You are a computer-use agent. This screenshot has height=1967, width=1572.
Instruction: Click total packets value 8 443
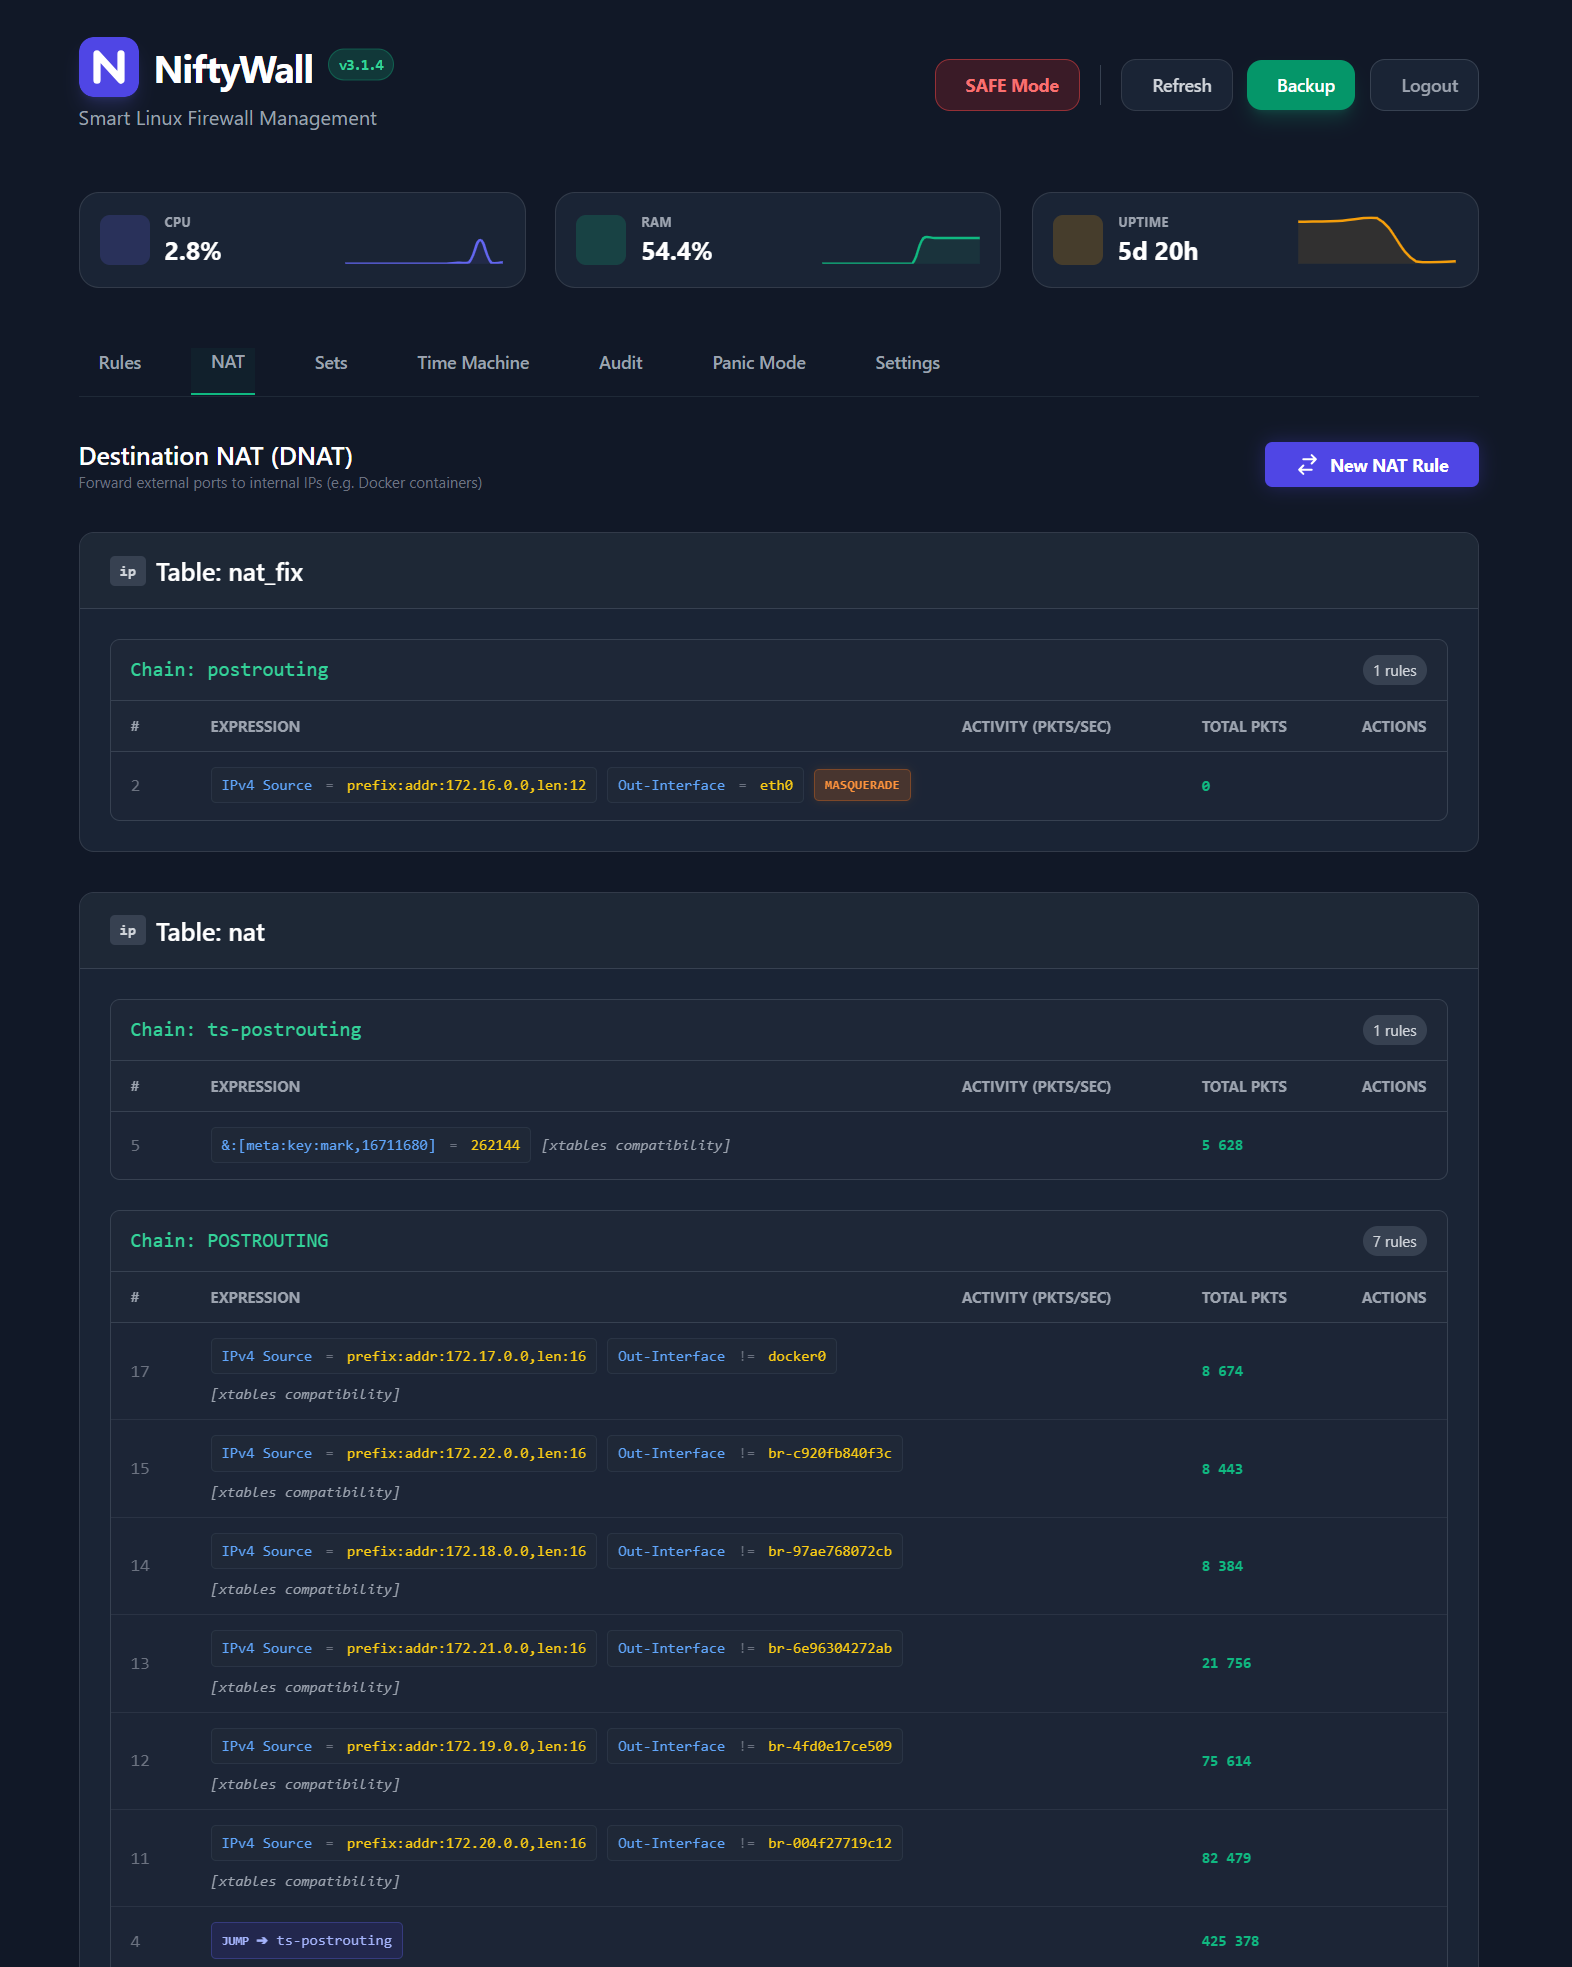coord(1222,1469)
